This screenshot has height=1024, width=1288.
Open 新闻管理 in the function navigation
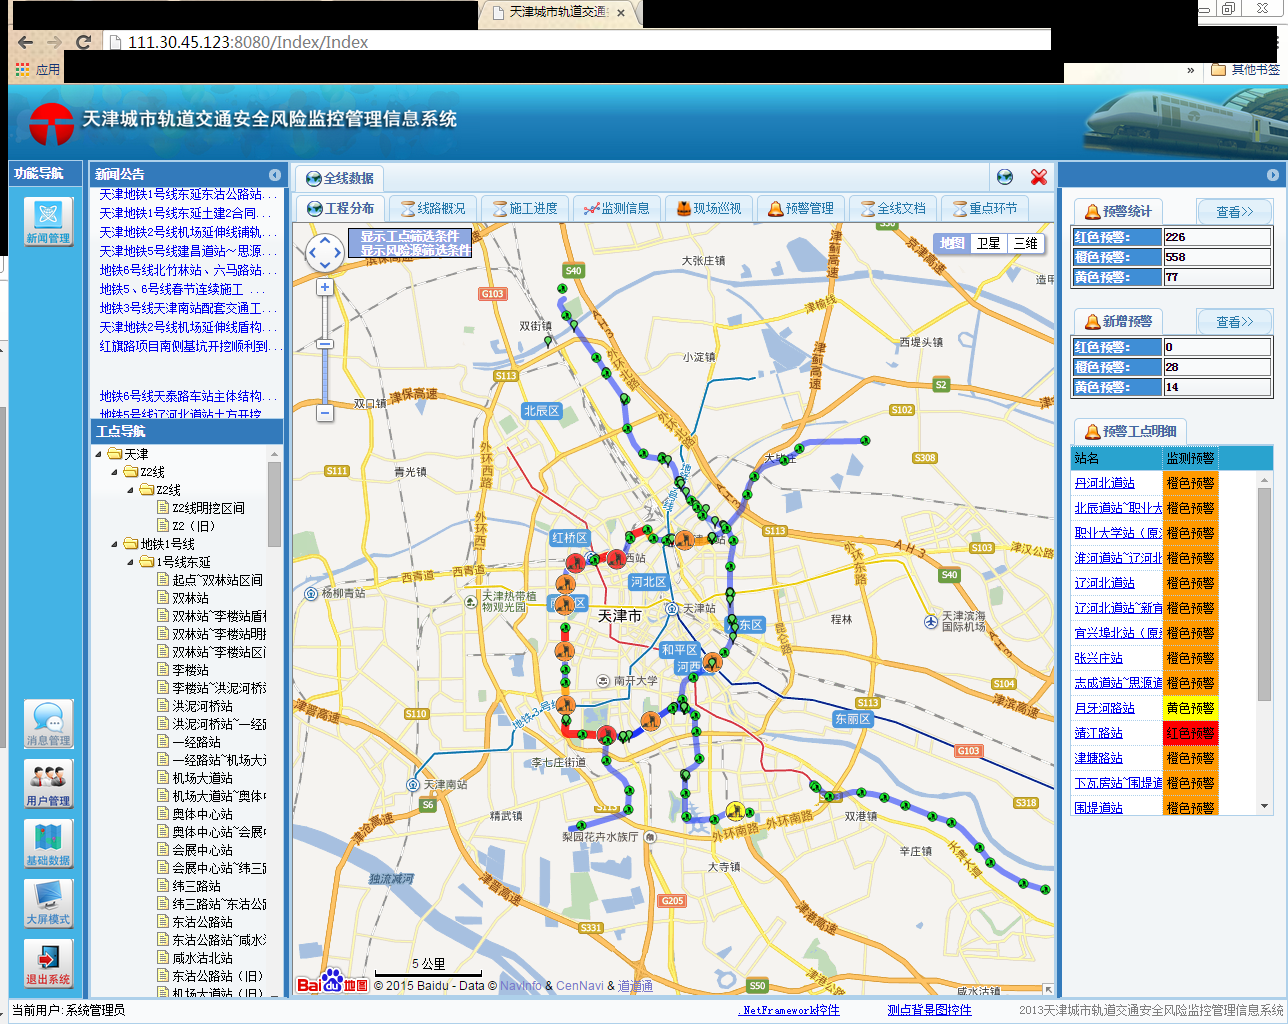click(48, 221)
